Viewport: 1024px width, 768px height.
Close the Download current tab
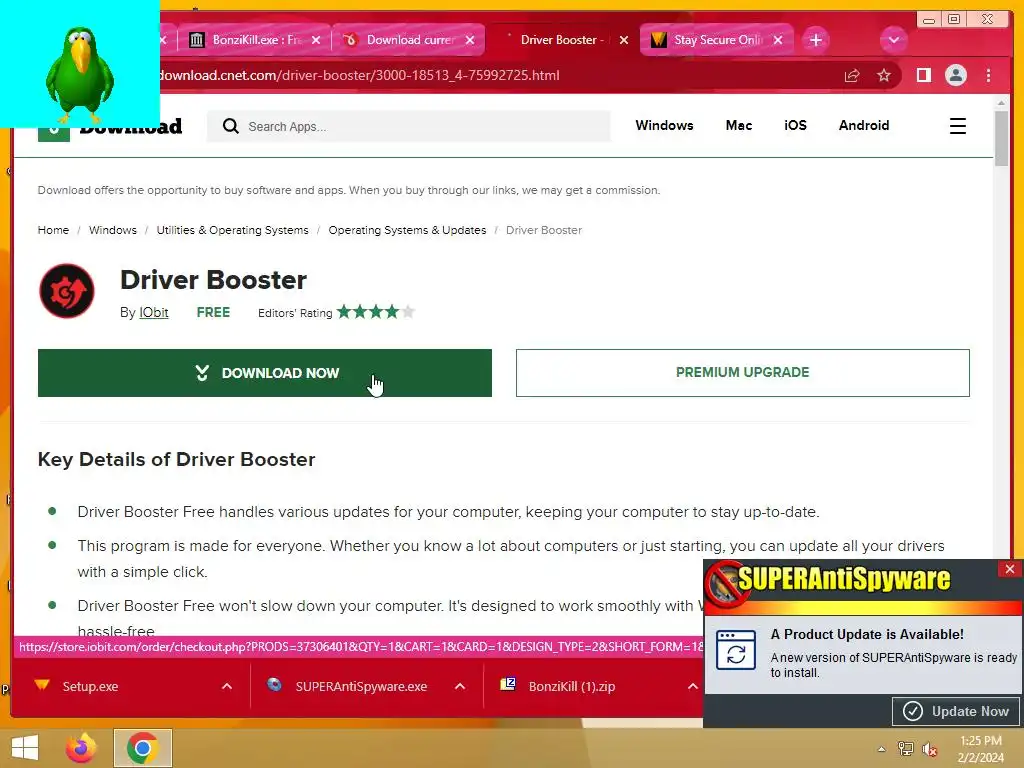click(470, 40)
